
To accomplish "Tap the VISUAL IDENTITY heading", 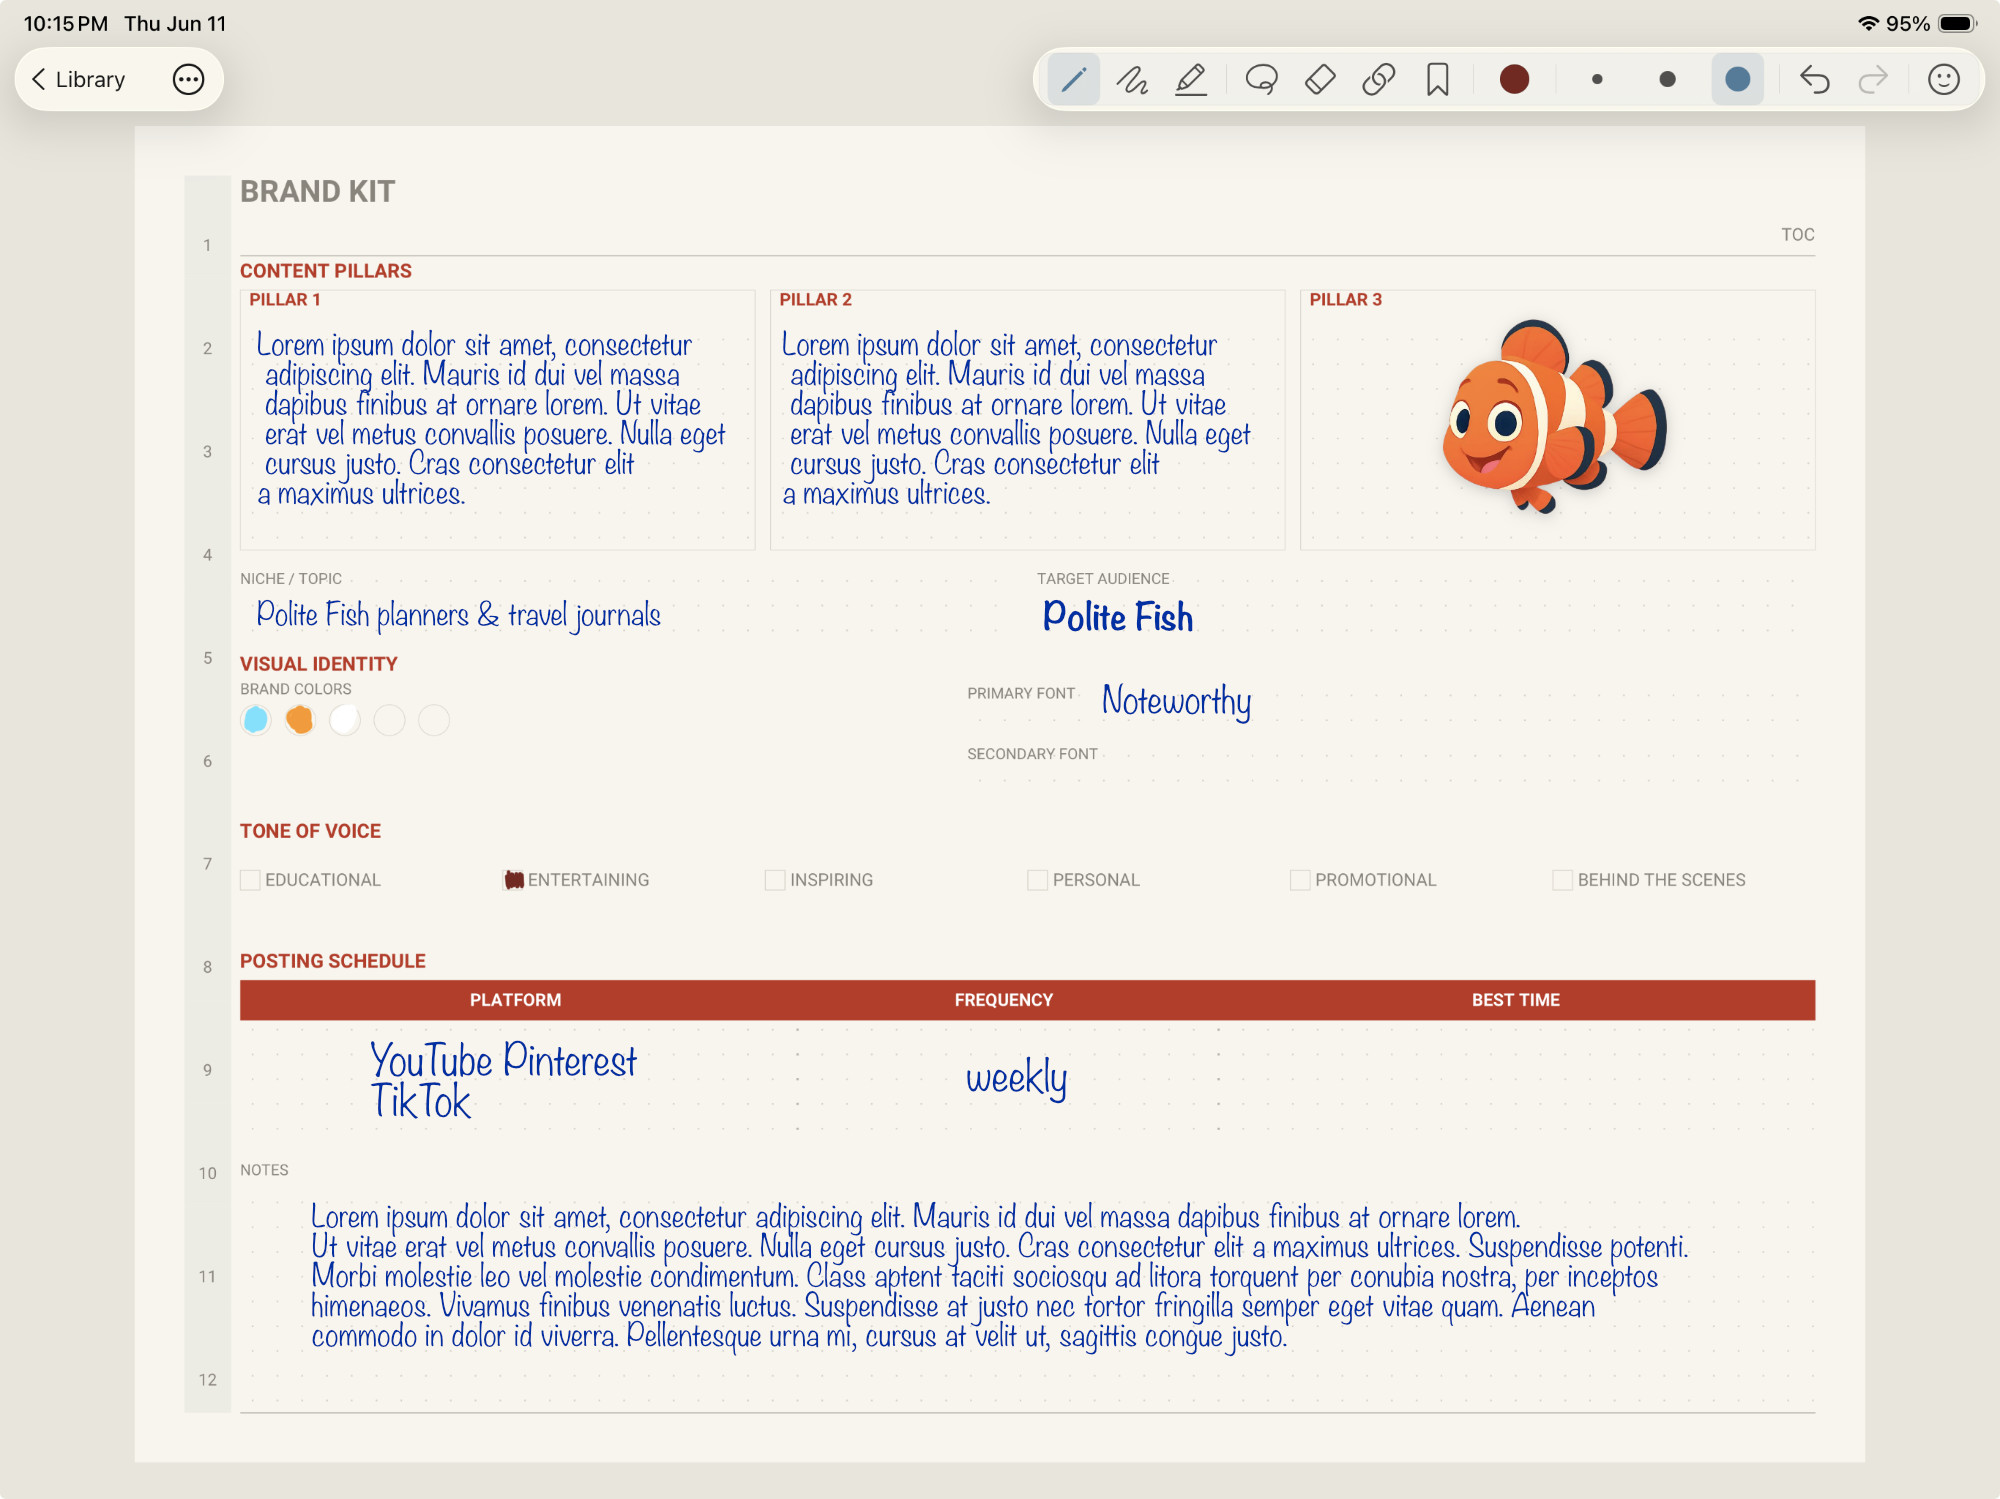I will click(x=318, y=664).
